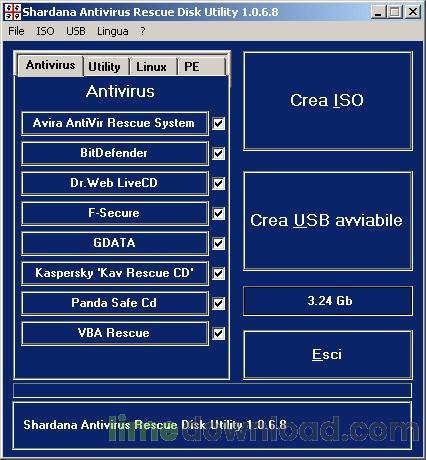Click the Antivirus heading in the panel
The image size is (426, 460).
[120, 91]
